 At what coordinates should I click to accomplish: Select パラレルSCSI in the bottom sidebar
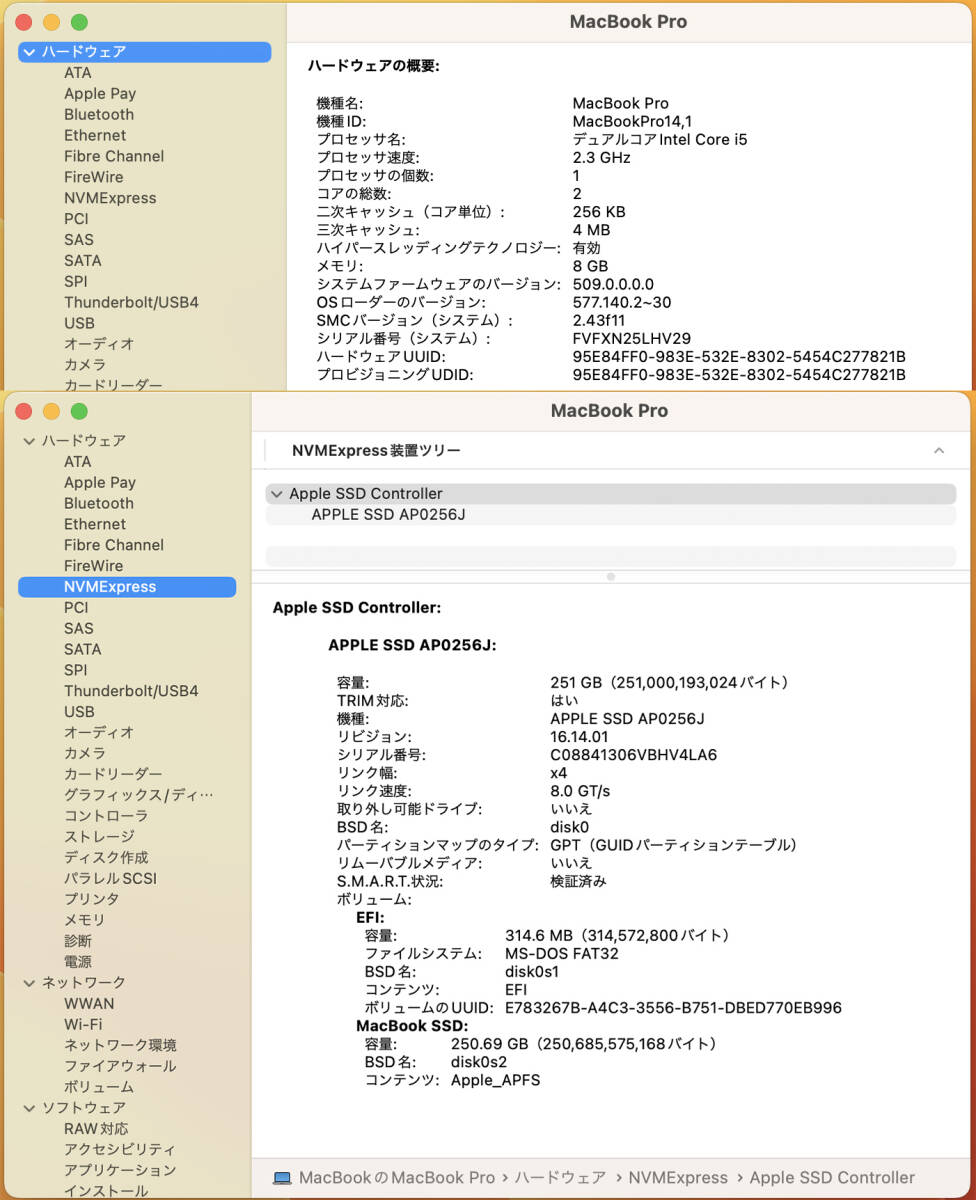coord(110,878)
